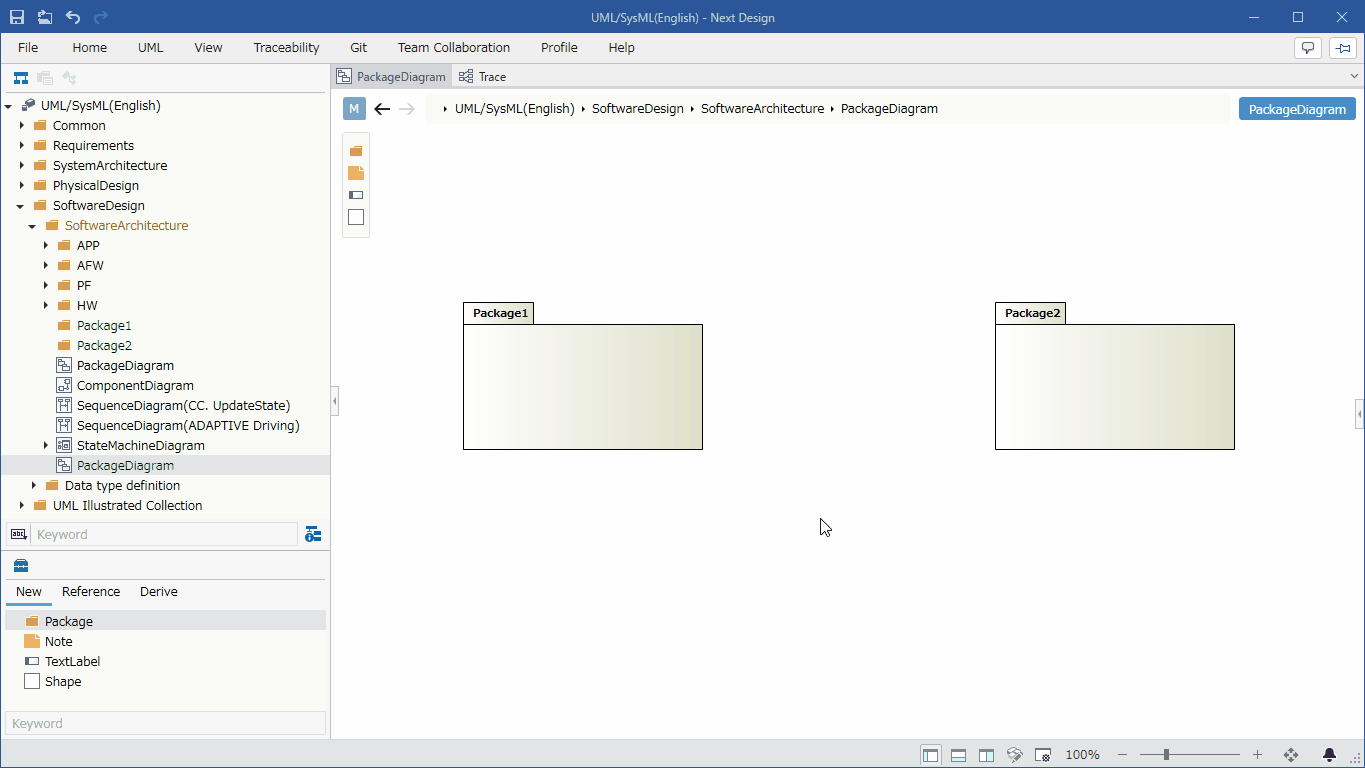The height and width of the screenshot is (768, 1365).
Task: Expand the APP package
Action: pyautogui.click(x=46, y=246)
